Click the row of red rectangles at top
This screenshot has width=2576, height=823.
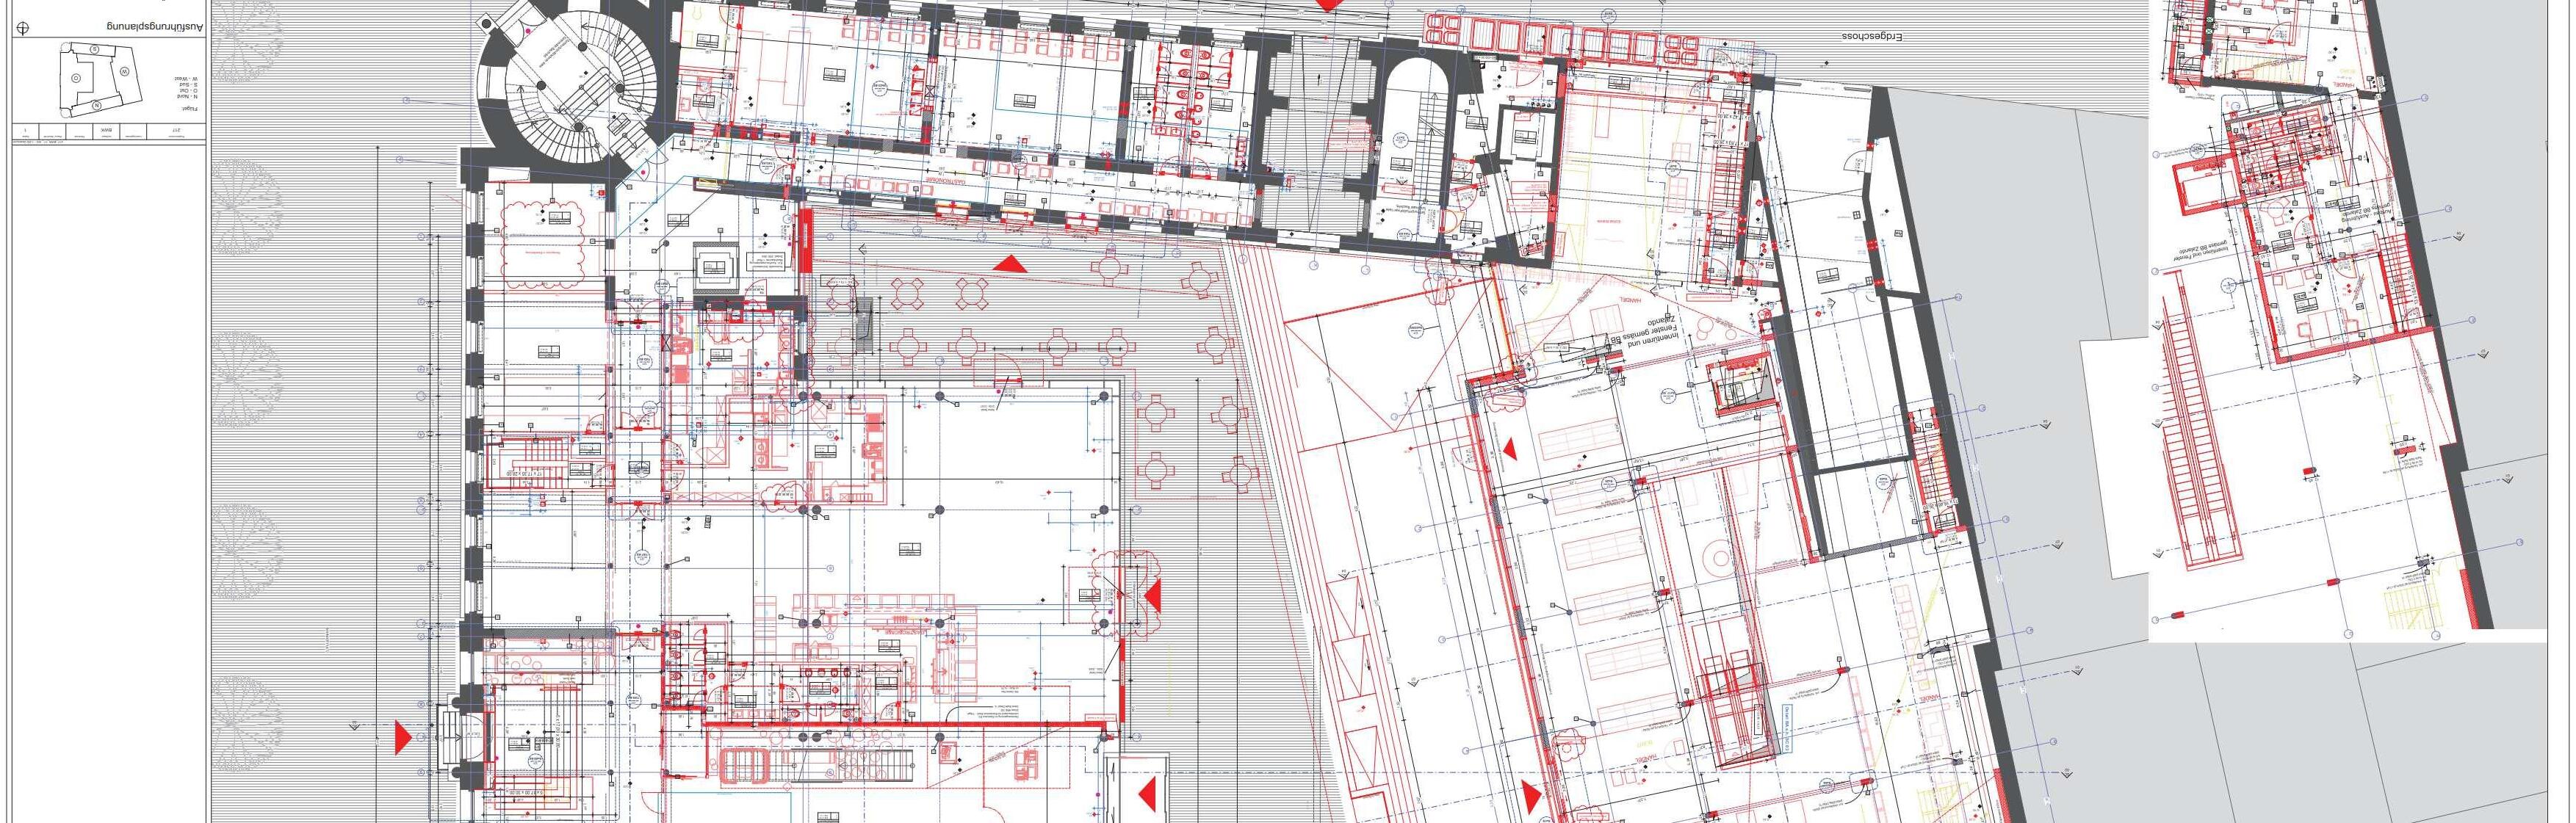pos(1560,37)
